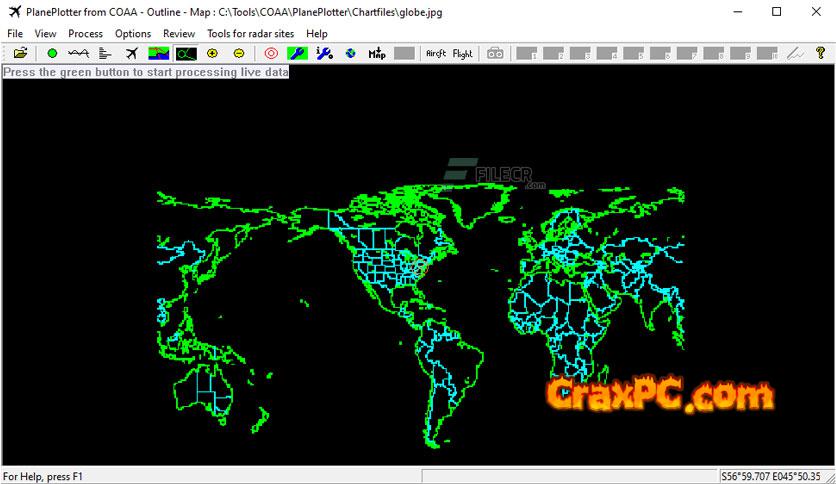Click the blue globe icon

(350, 53)
